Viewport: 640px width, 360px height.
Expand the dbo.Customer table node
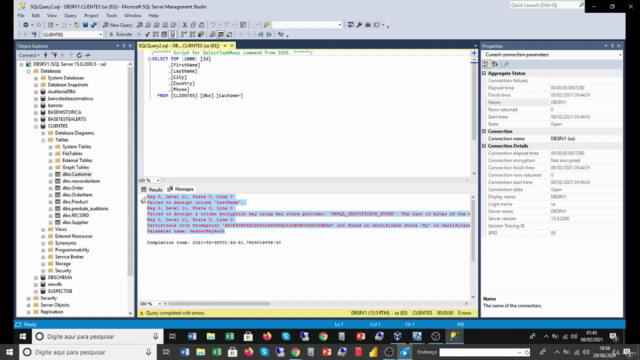click(x=51, y=174)
